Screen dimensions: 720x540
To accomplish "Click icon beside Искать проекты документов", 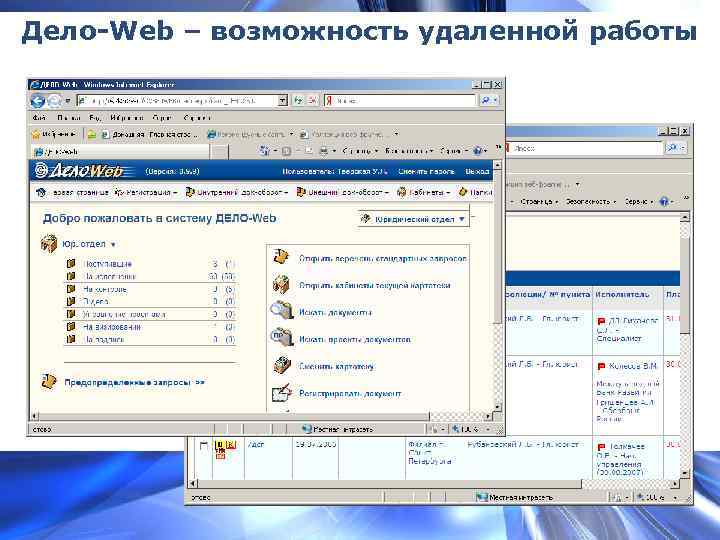I will (x=281, y=338).
